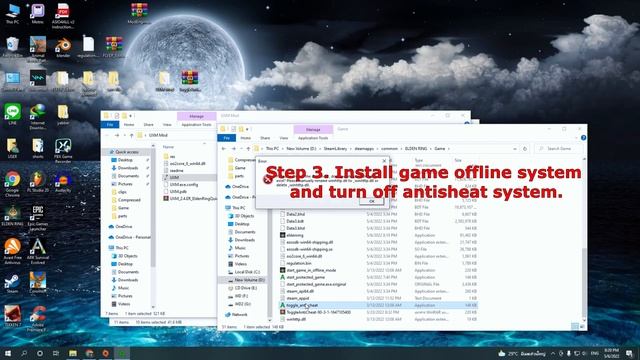Viewport: 640px width, 360px height.
Task: Click common in the address path
Action: (x=389, y=149)
